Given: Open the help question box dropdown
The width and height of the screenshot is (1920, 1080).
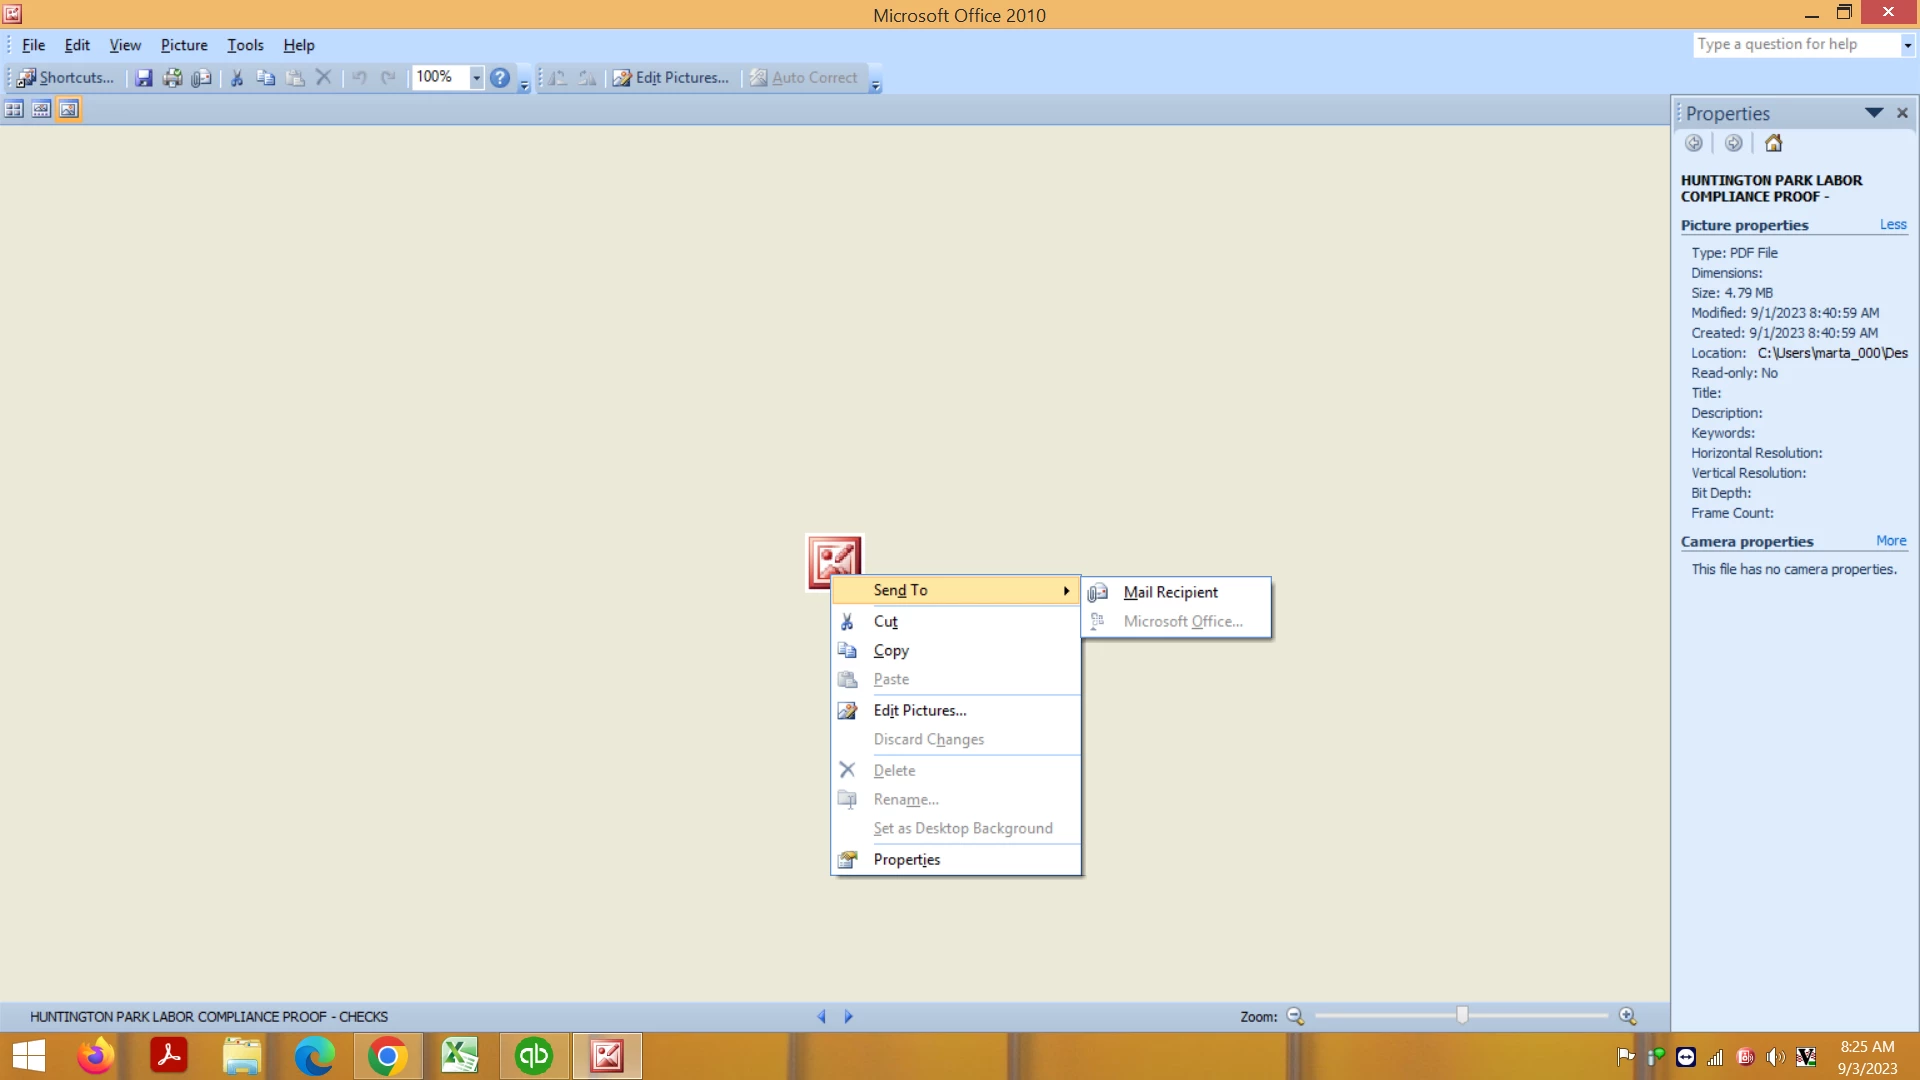Looking at the screenshot, I should click(x=1907, y=45).
